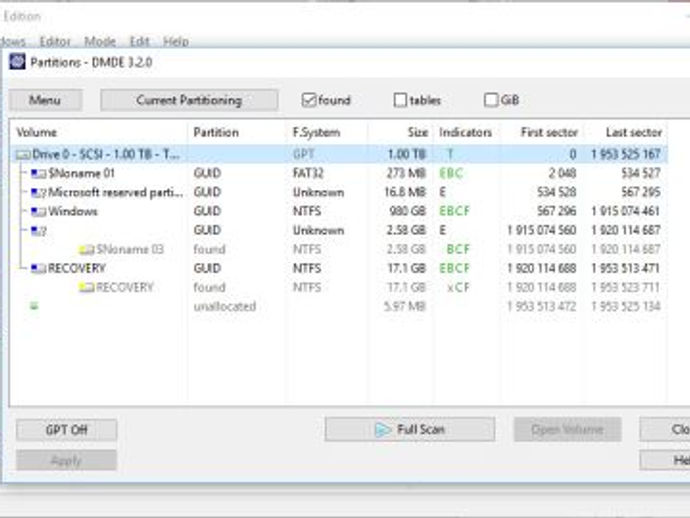Toggle the 'found' checkbox
The height and width of the screenshot is (518, 690).
(x=309, y=100)
